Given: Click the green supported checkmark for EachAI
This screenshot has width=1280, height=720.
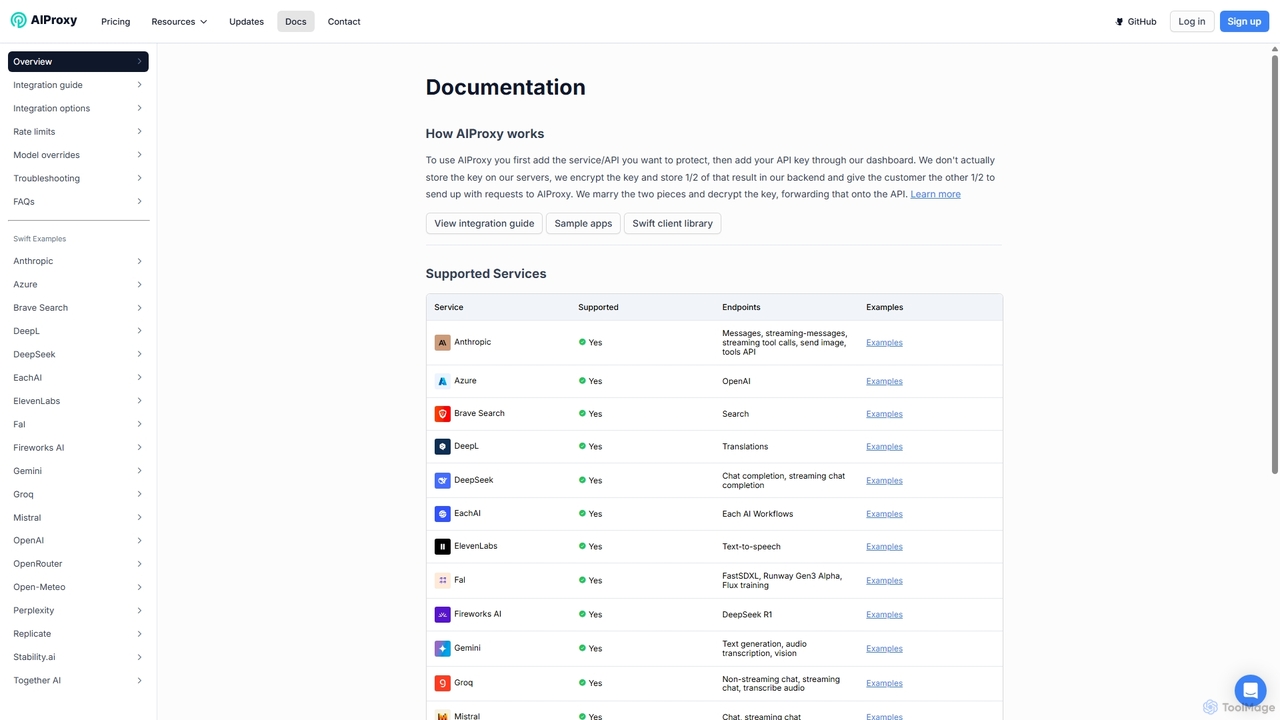Looking at the screenshot, I should pos(582,513).
